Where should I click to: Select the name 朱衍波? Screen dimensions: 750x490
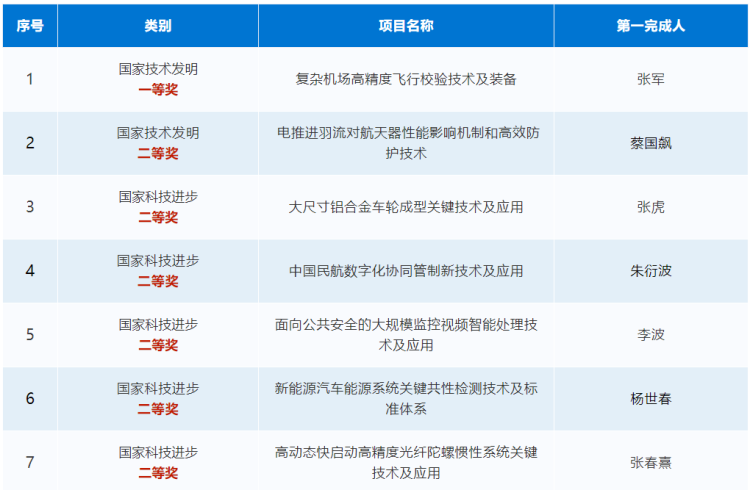[x=651, y=271]
